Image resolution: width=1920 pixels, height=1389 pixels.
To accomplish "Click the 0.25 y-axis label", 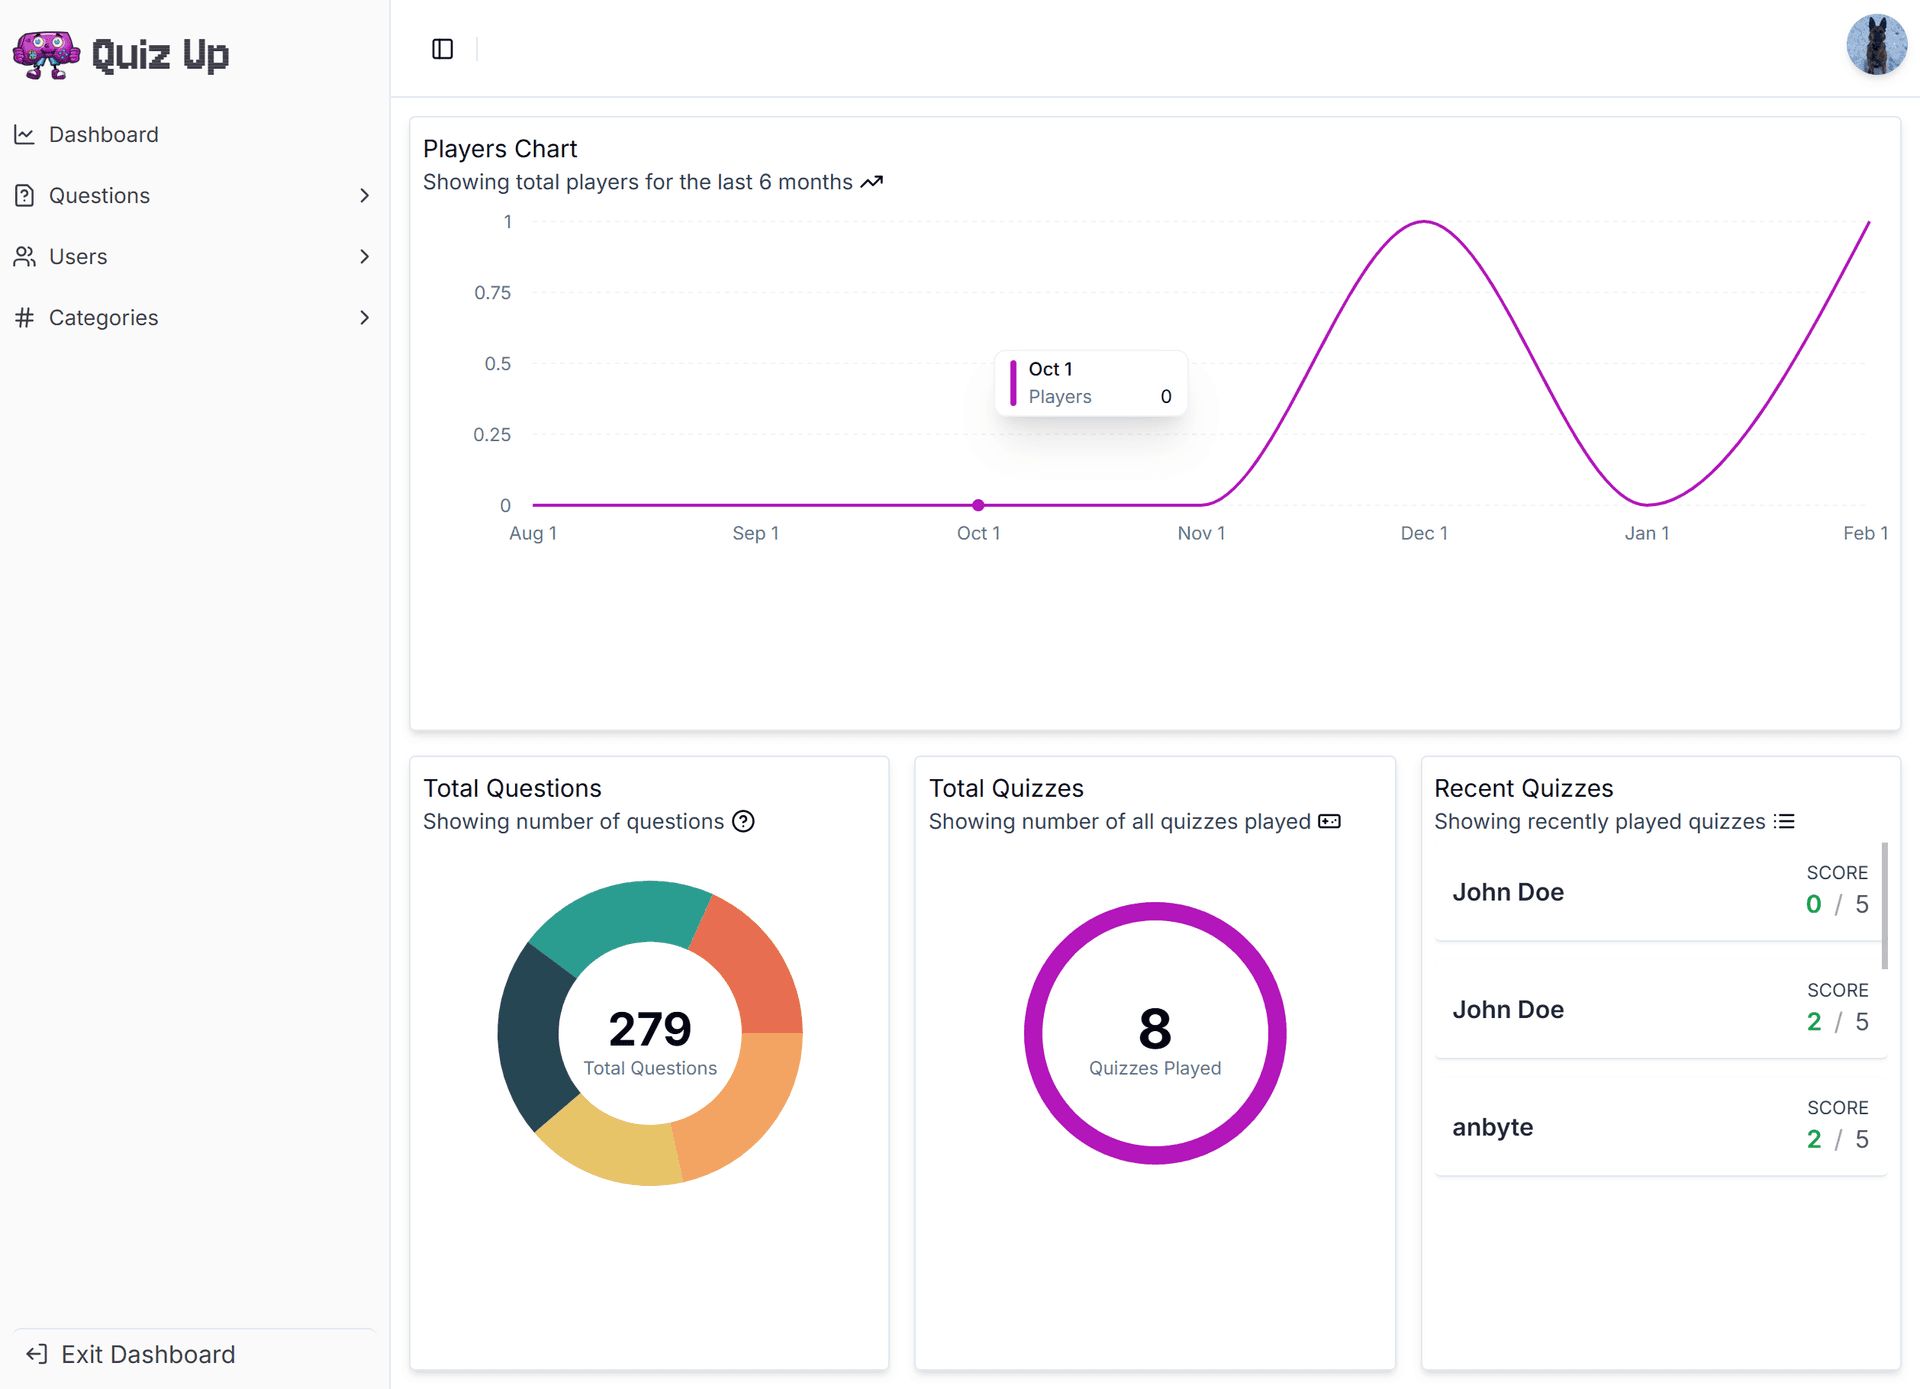I will pyautogui.click(x=492, y=434).
